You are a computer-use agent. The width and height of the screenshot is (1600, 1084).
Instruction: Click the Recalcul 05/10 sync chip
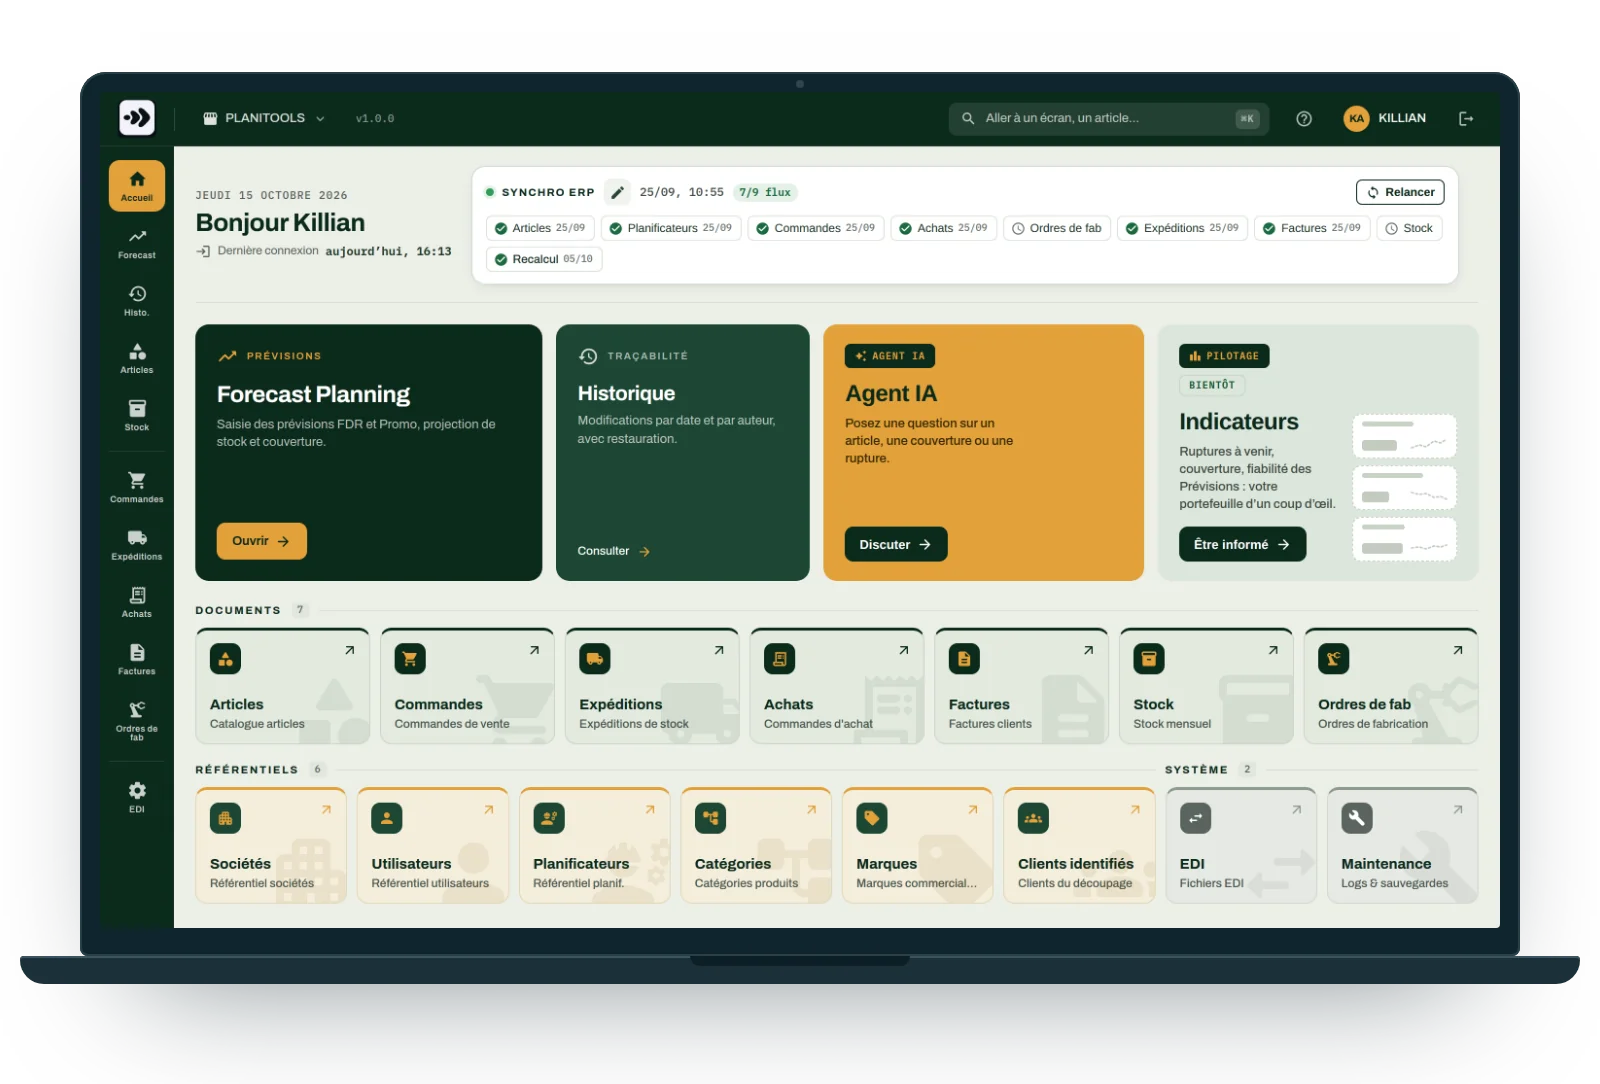click(544, 259)
